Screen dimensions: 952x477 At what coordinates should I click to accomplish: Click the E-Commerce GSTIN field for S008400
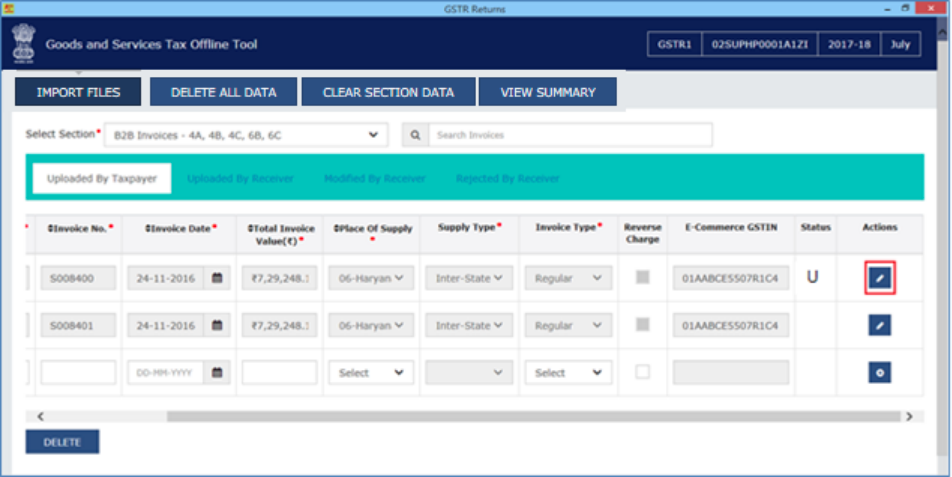pyautogui.click(x=731, y=278)
